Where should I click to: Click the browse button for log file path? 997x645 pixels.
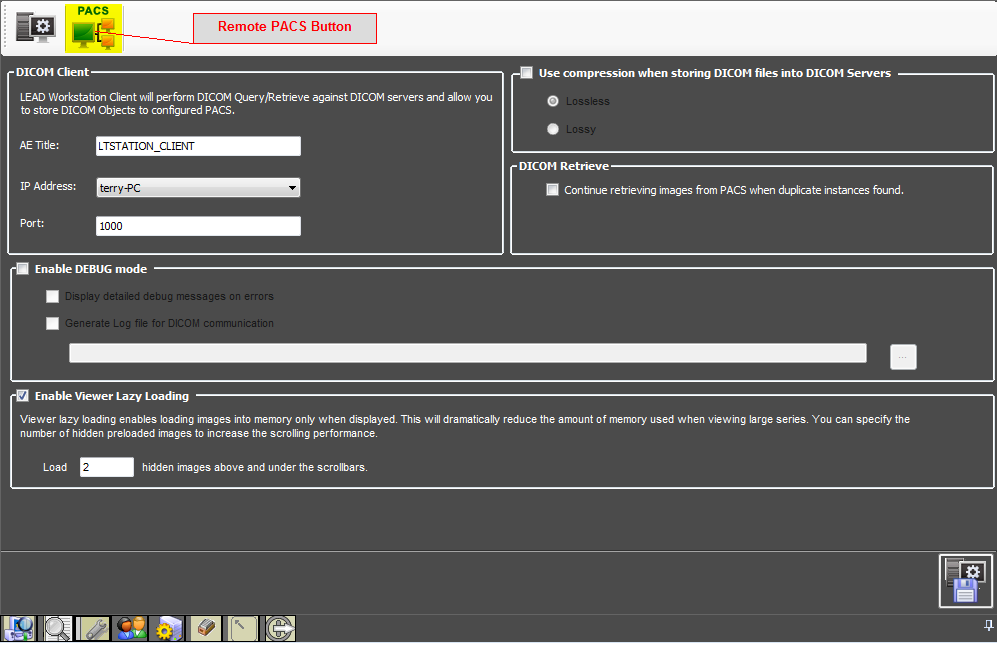[903, 357]
